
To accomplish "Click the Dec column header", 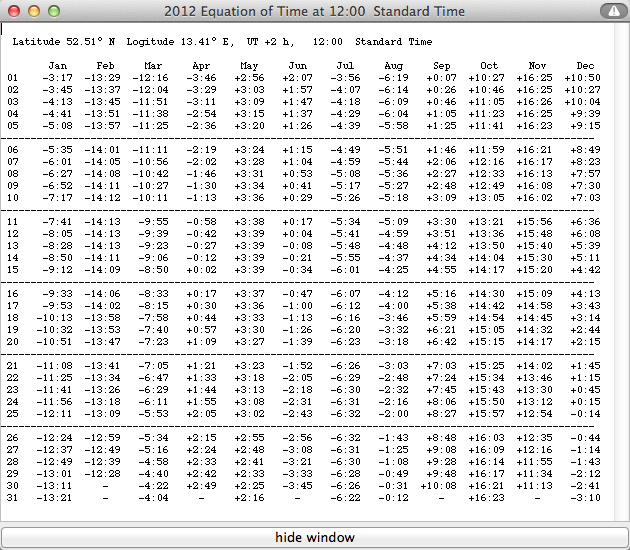I will point(586,65).
